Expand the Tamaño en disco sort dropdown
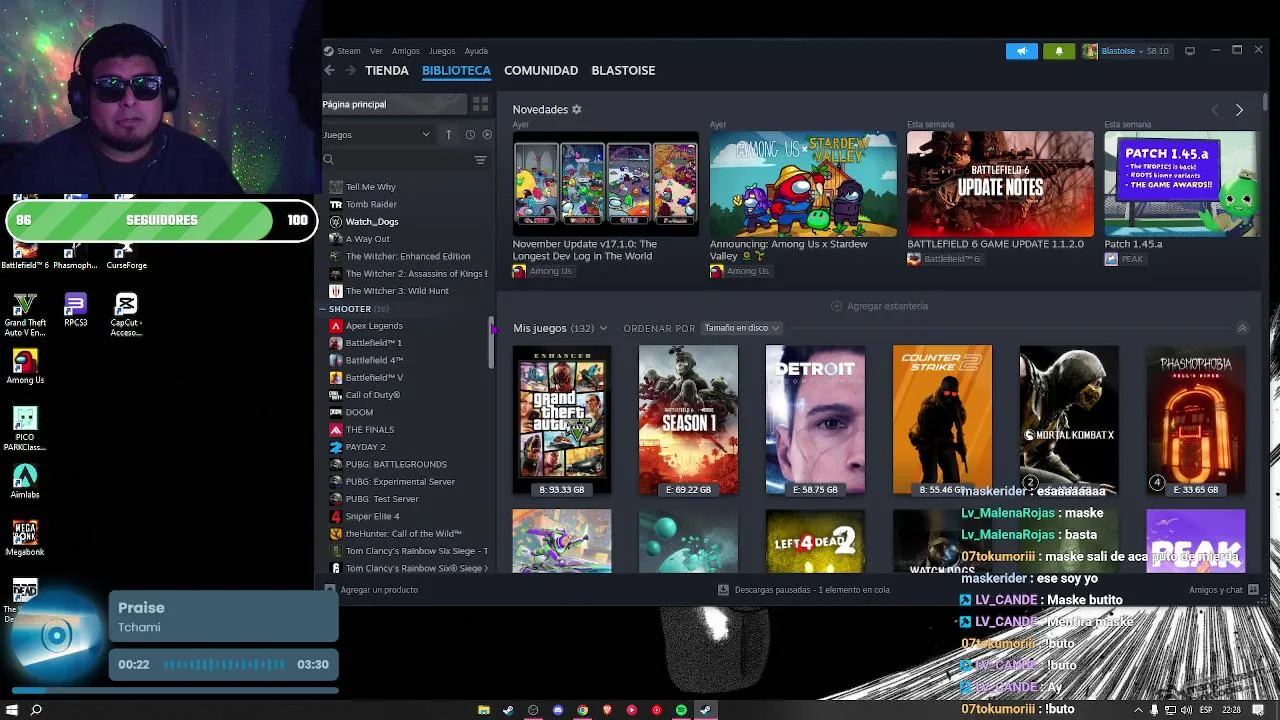Screen dimensions: 1280x720 (741, 328)
